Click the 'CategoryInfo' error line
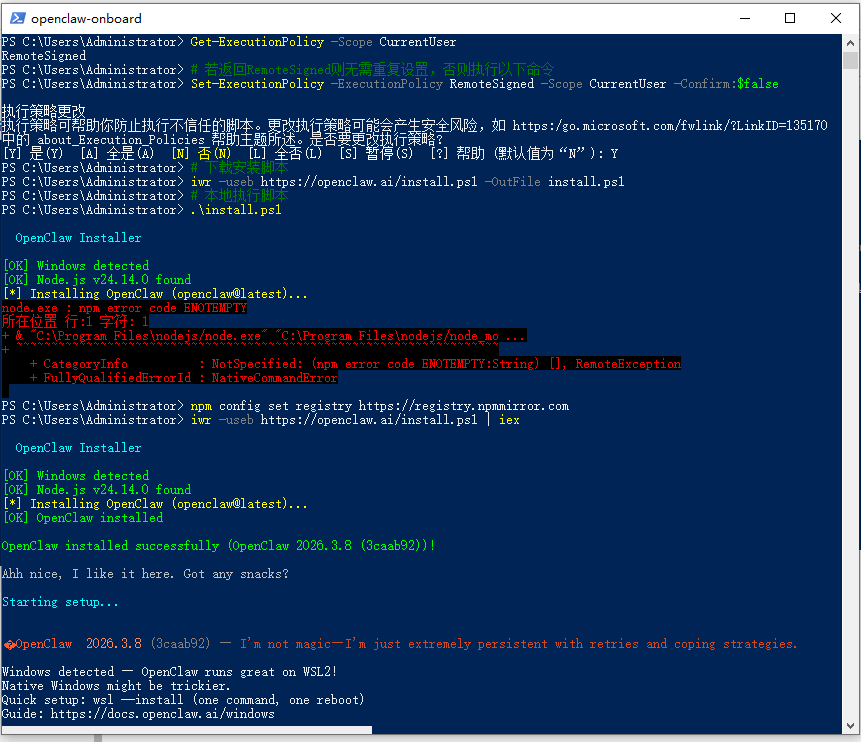Image resolution: width=861 pixels, height=742 pixels. click(355, 364)
